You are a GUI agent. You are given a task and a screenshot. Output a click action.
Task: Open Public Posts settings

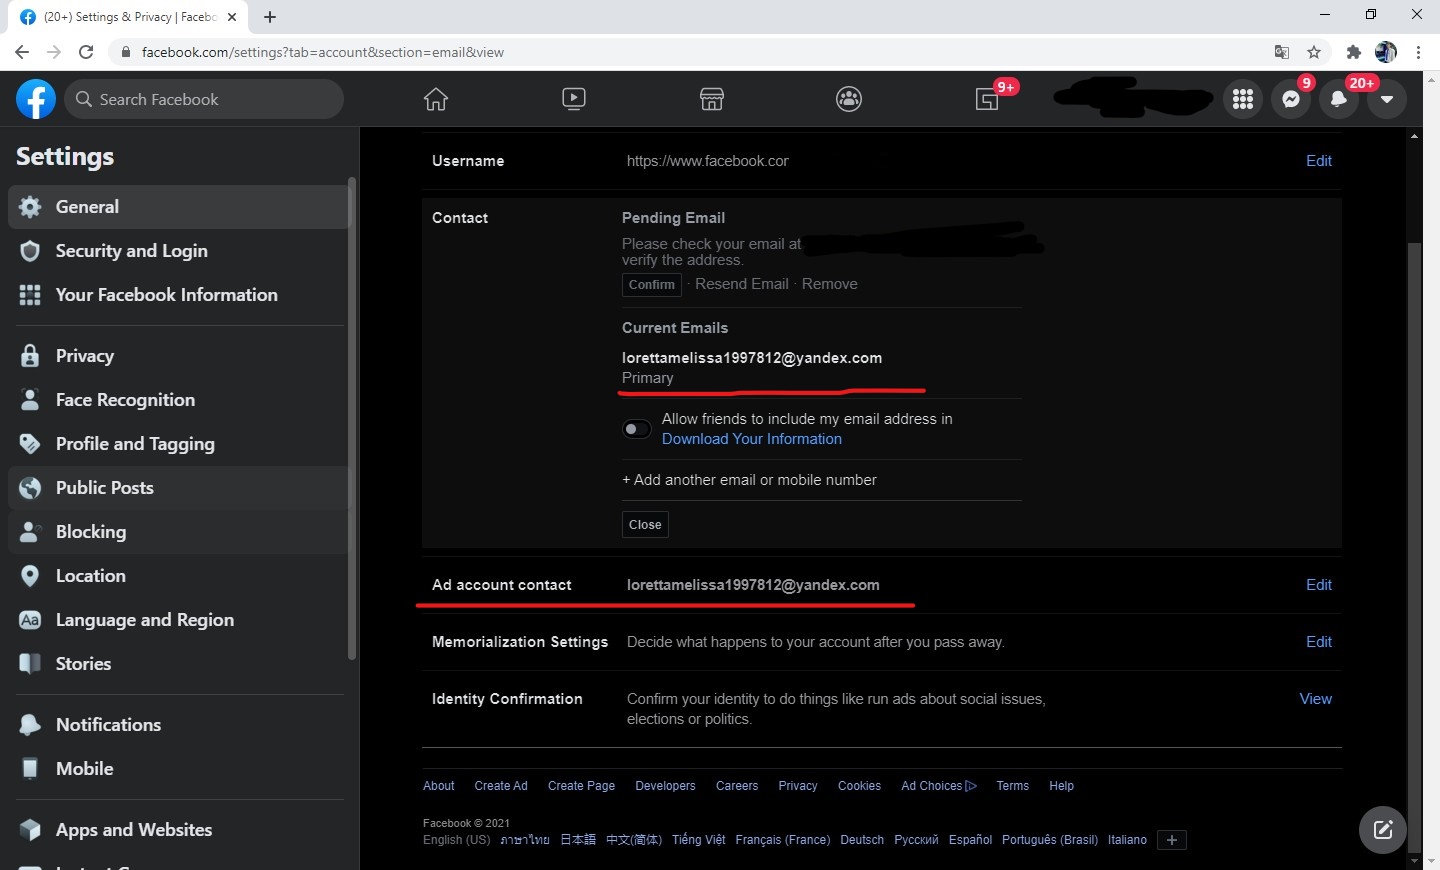[178, 488]
